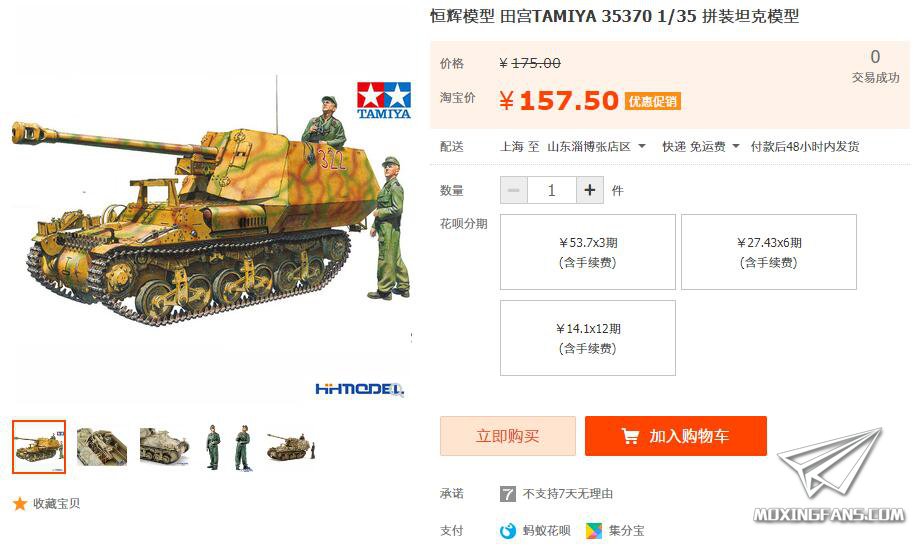Click the 优惠促销 promotion tag
The width and height of the screenshot is (915, 550).
point(652,101)
